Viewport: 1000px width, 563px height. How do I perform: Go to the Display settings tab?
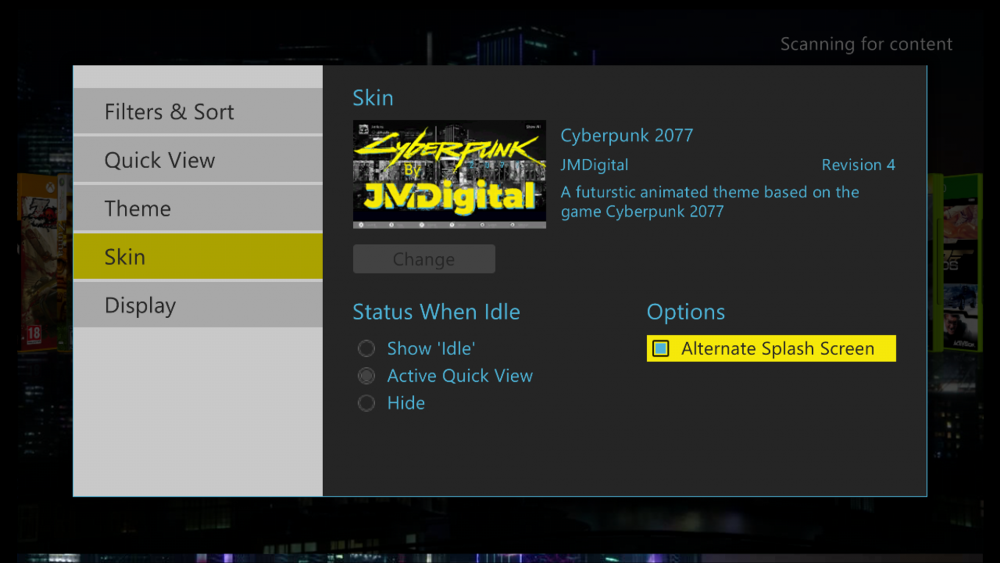[198, 305]
